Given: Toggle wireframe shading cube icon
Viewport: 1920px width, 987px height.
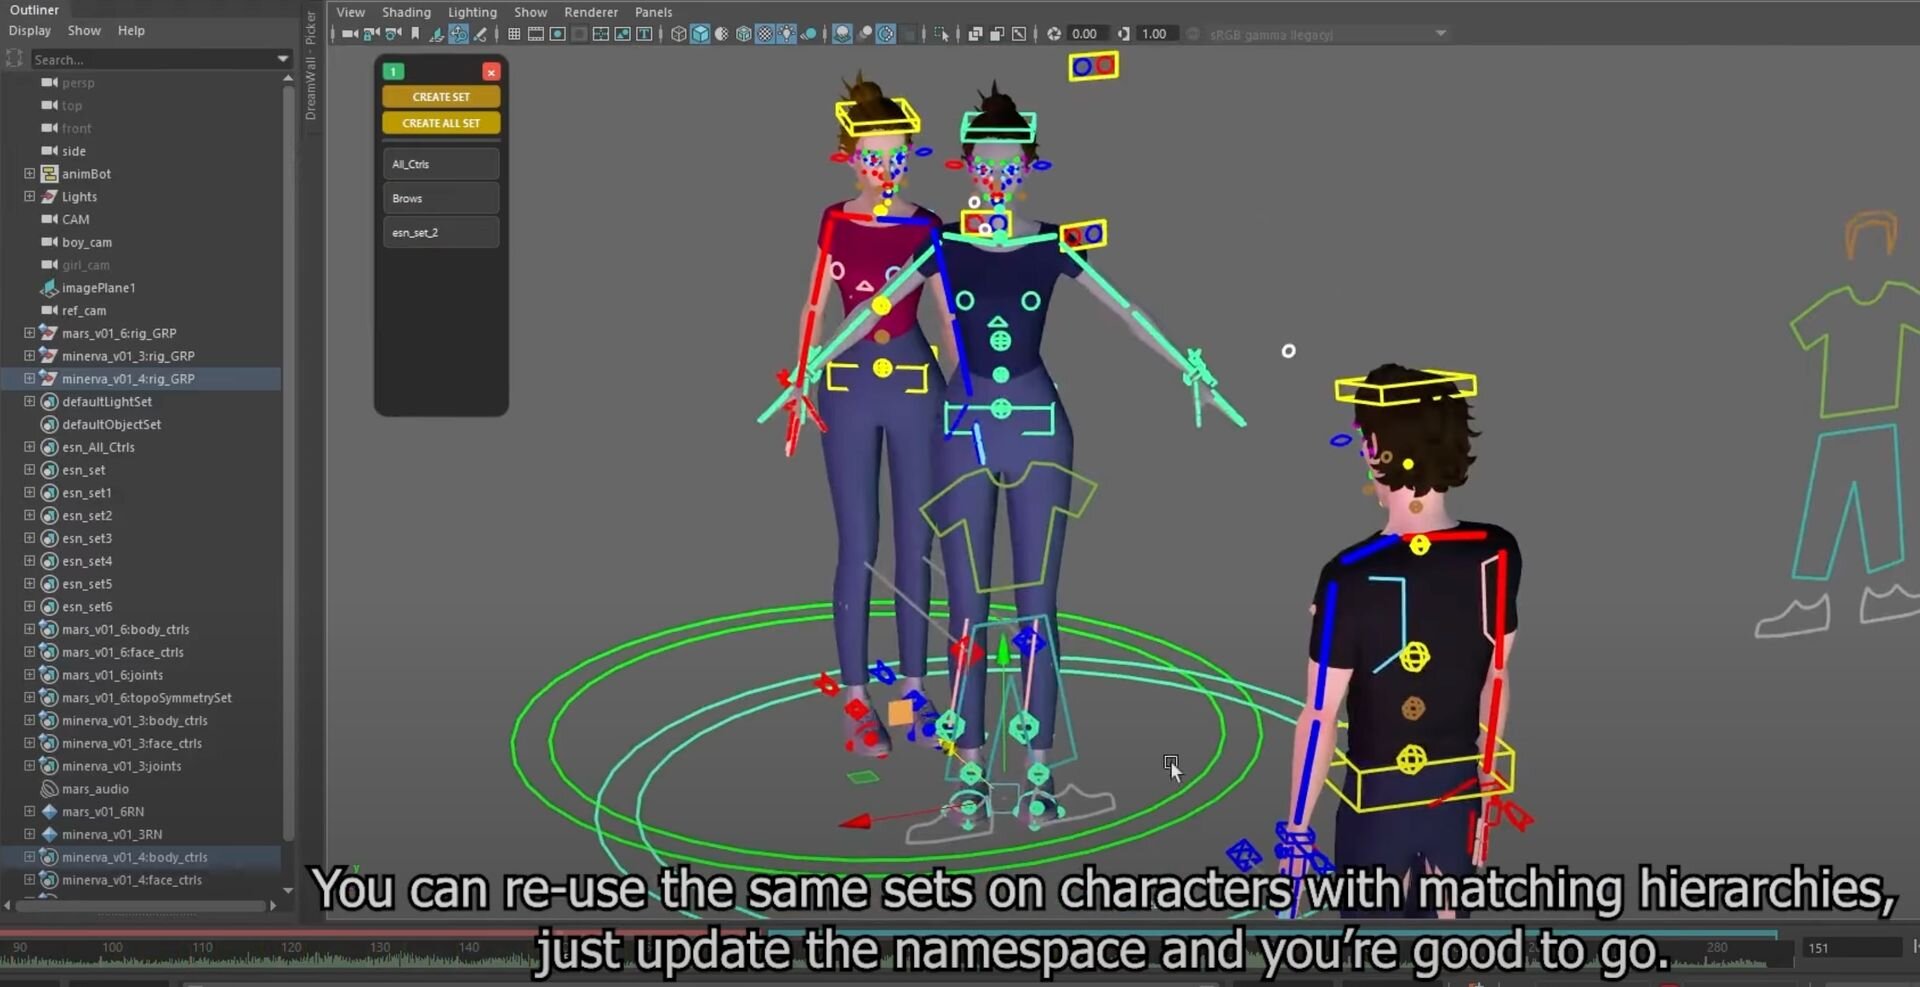Looking at the screenshot, I should click(x=678, y=34).
